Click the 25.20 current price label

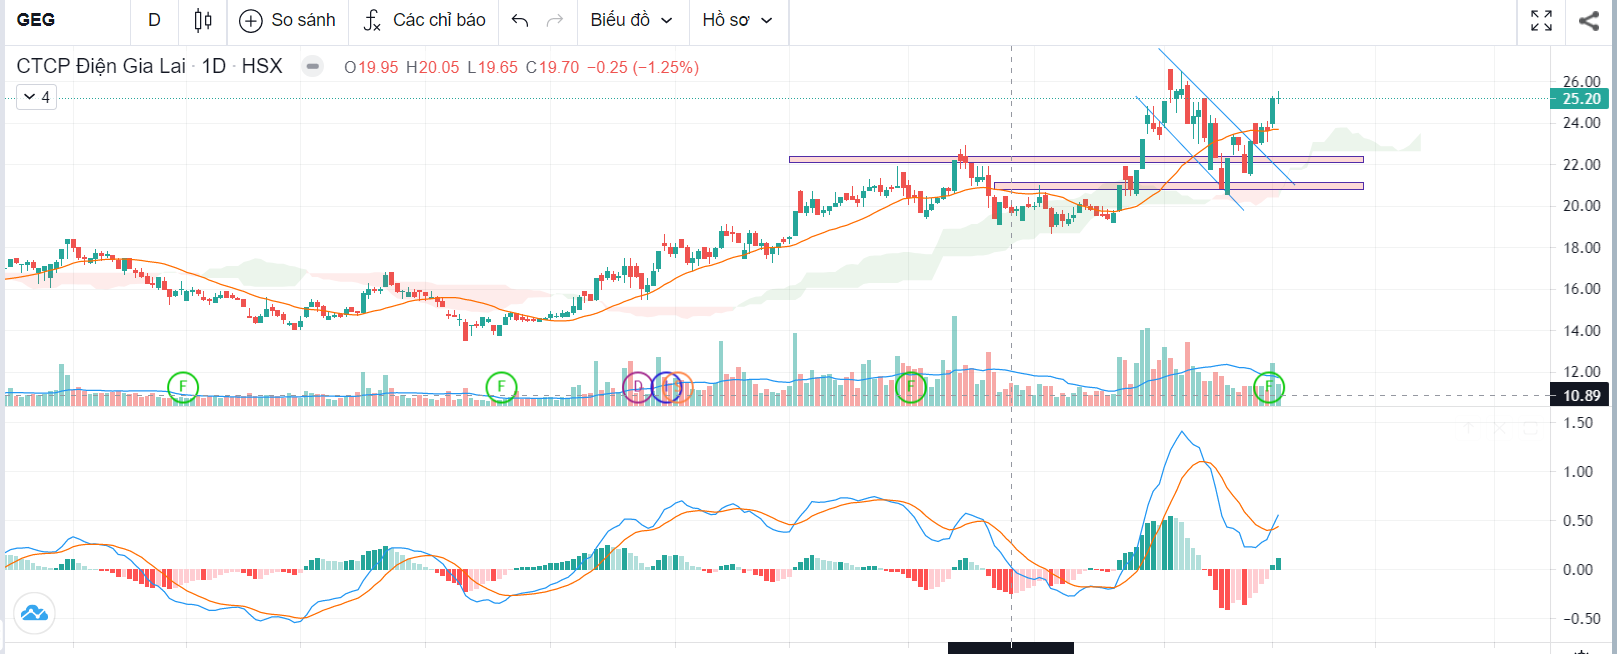coord(1580,98)
